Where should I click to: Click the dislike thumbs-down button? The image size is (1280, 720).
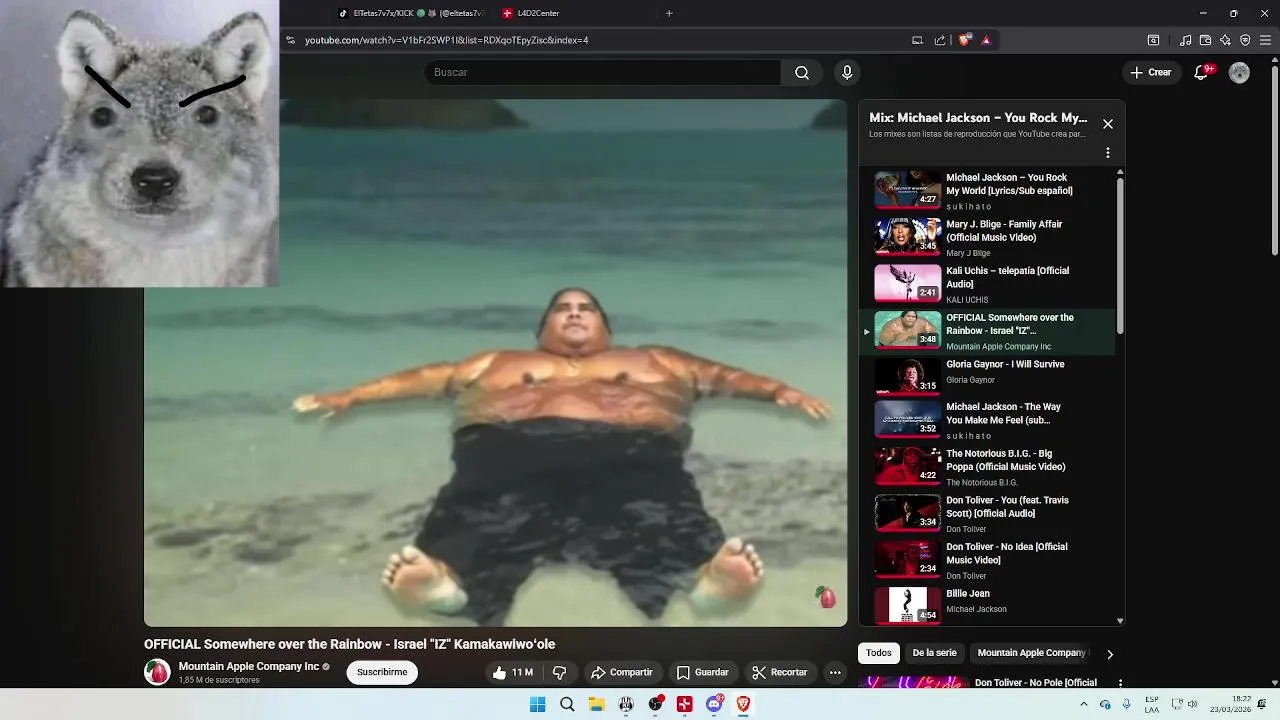tap(560, 672)
